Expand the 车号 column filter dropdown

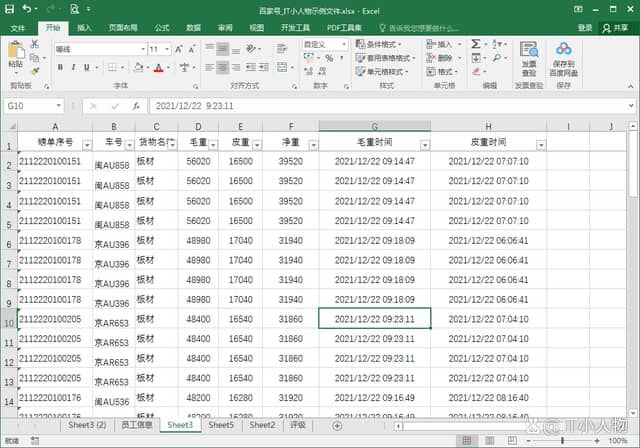tap(128, 144)
